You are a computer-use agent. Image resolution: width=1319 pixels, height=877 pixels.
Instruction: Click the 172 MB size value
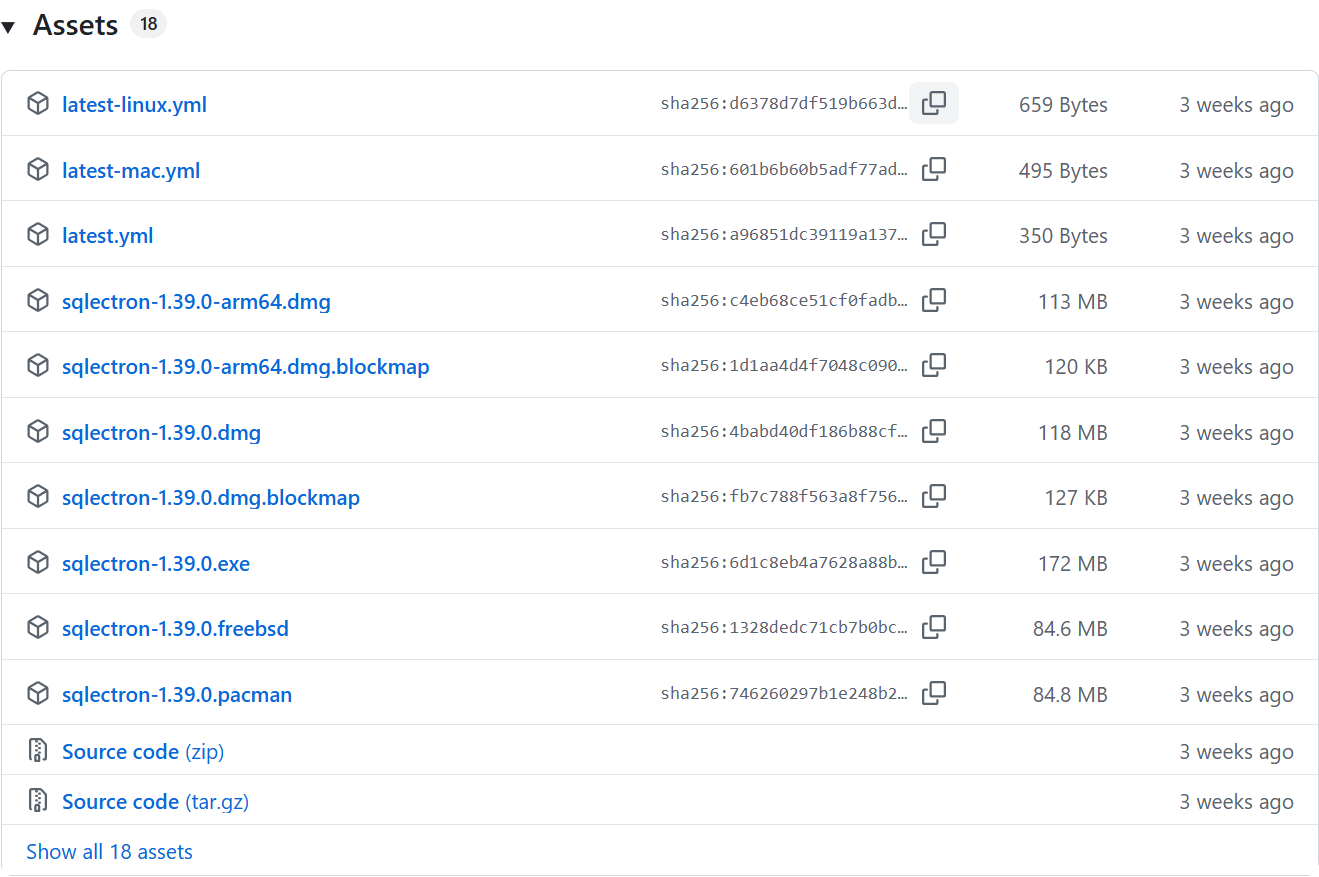[1073, 564]
